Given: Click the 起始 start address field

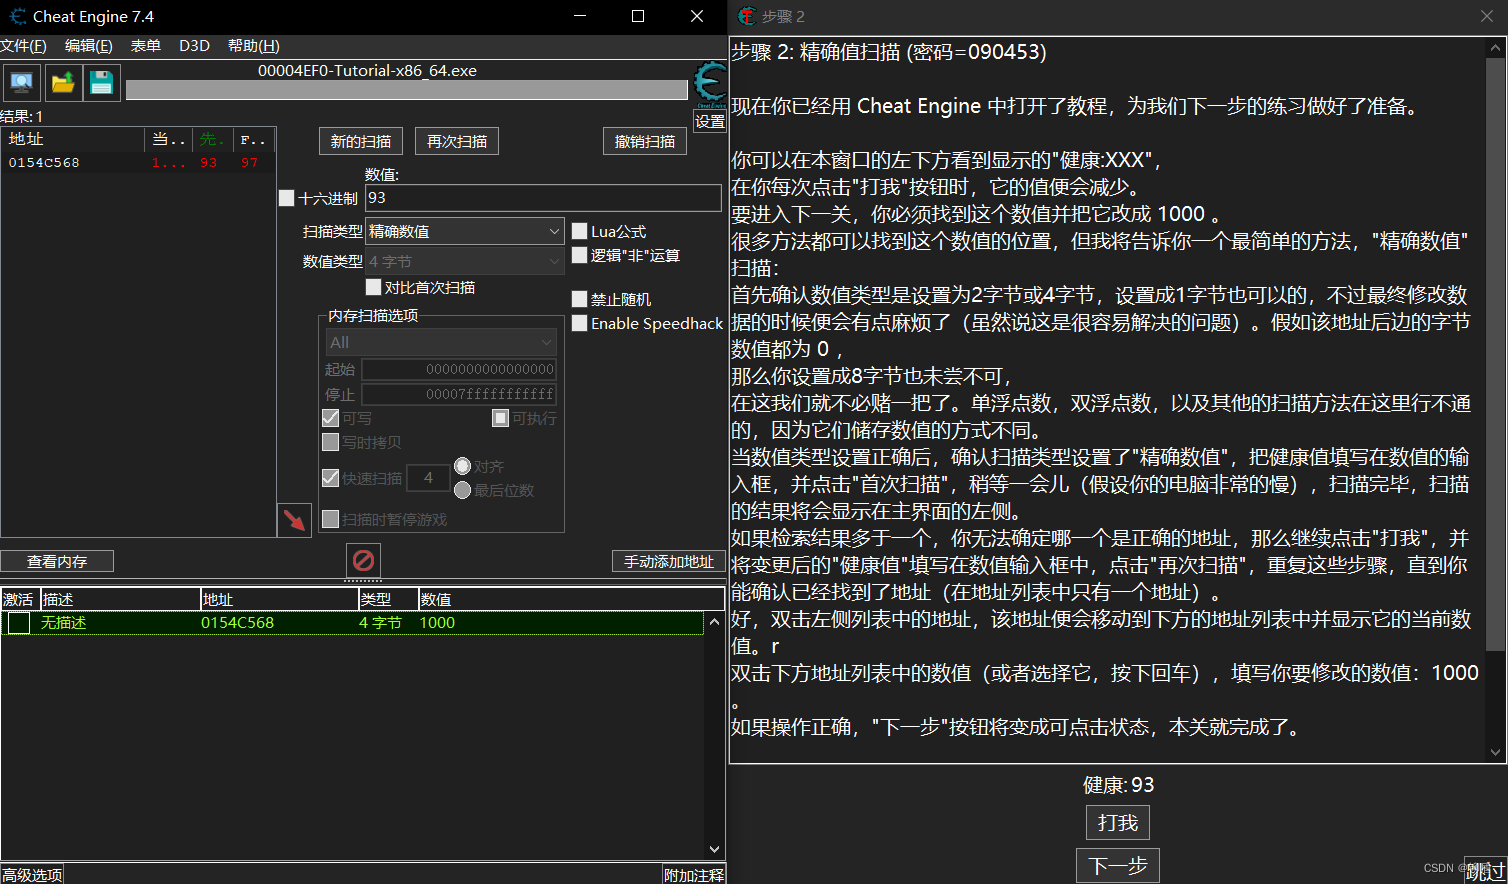Looking at the screenshot, I should (x=459, y=369).
